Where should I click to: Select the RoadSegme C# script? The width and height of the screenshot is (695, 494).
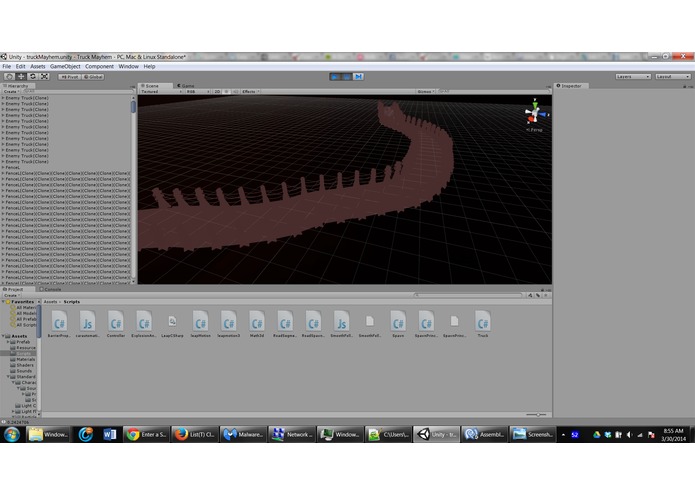click(285, 324)
